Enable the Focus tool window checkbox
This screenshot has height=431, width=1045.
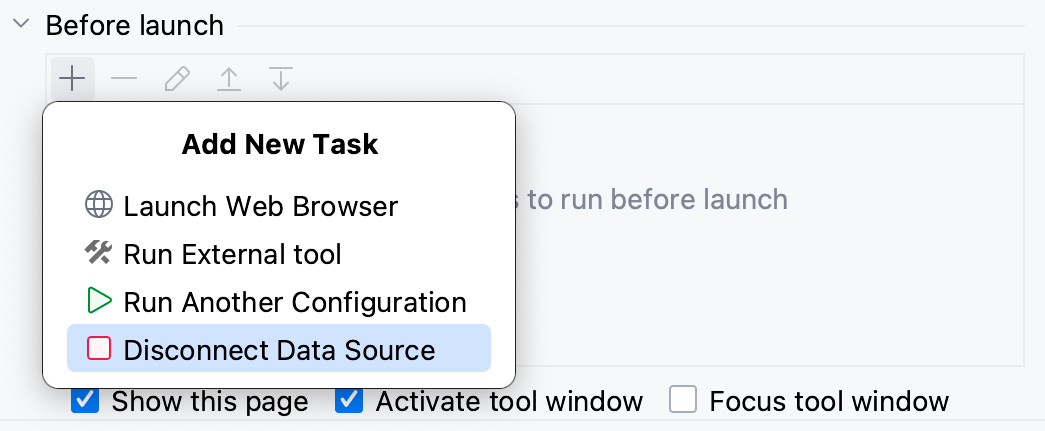(x=683, y=401)
